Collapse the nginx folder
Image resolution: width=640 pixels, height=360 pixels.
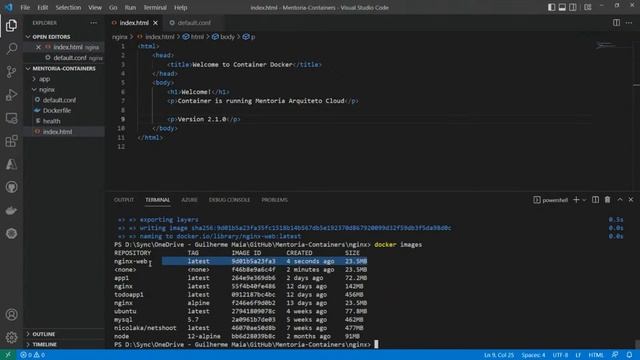tap(64, 89)
